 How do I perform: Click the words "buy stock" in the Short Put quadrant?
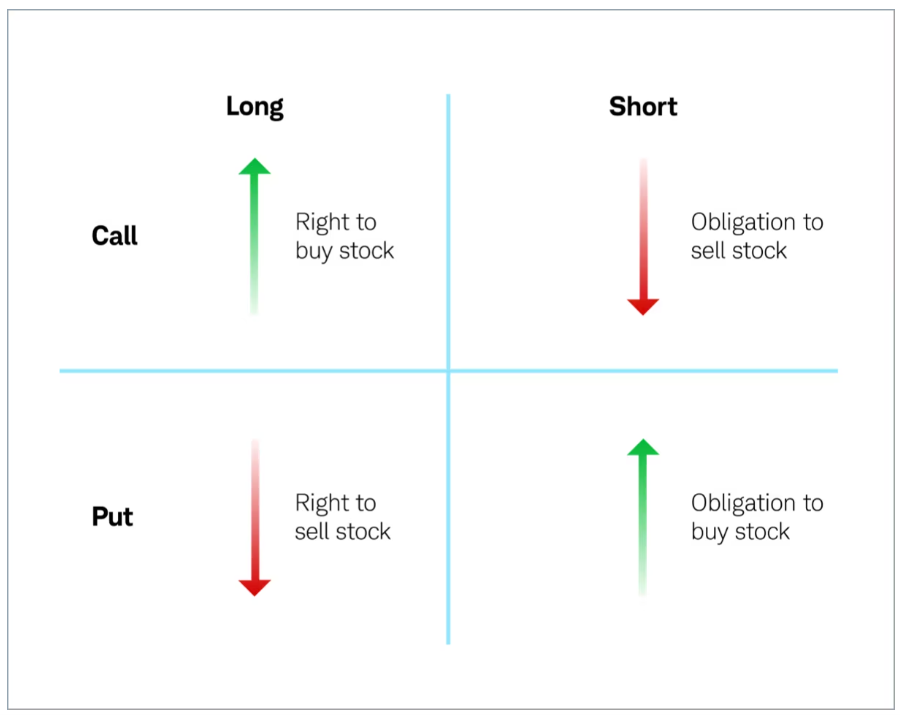(740, 531)
